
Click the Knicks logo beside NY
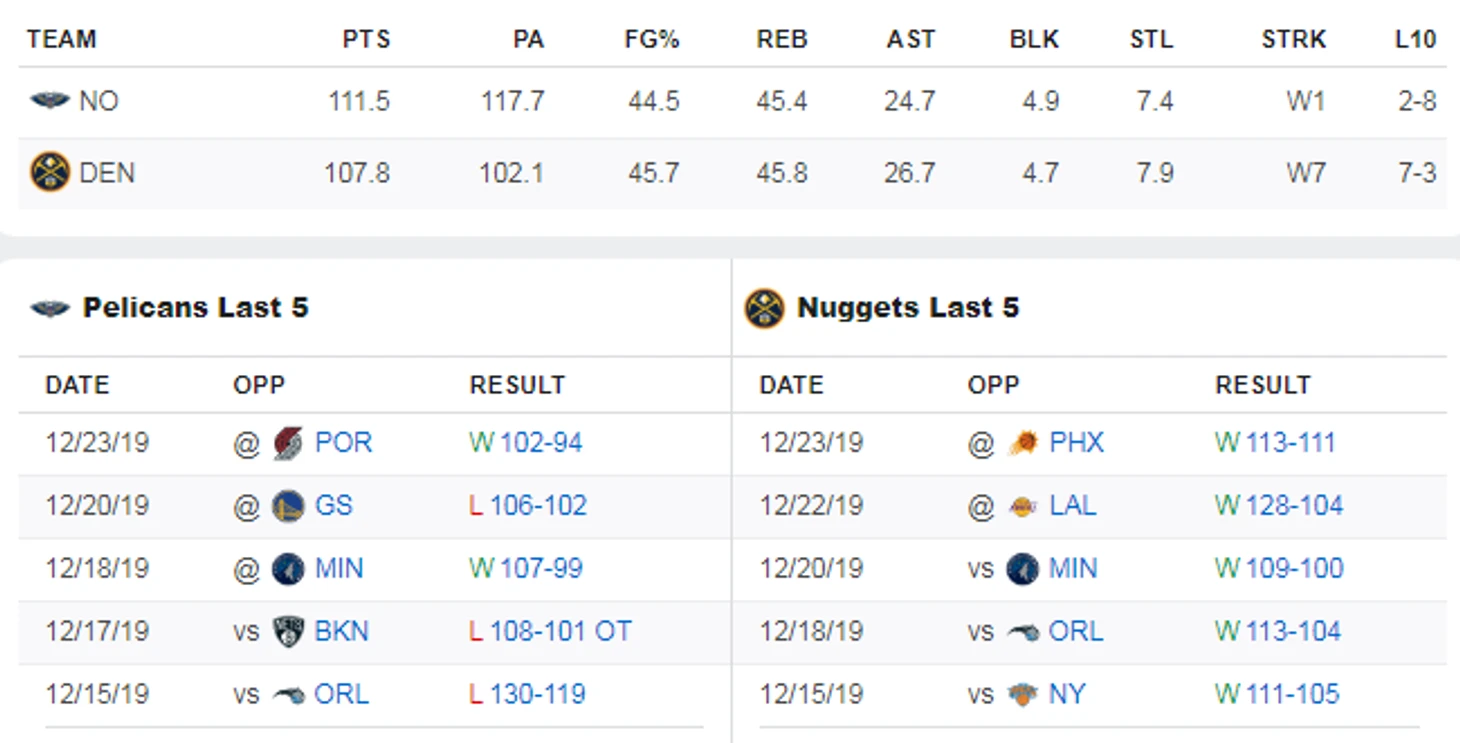1022,695
